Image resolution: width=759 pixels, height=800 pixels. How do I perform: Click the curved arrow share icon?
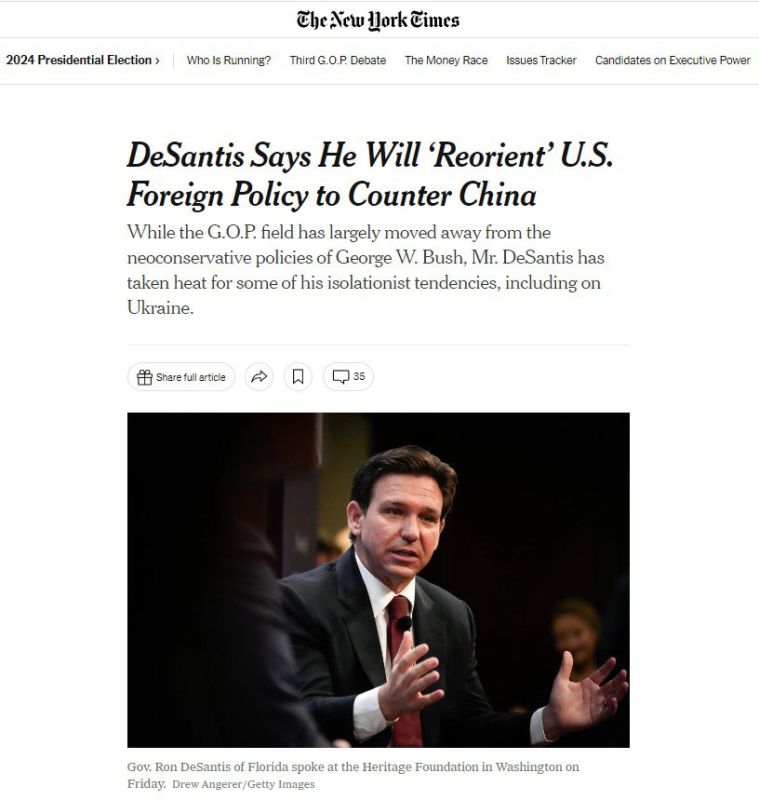tap(259, 377)
